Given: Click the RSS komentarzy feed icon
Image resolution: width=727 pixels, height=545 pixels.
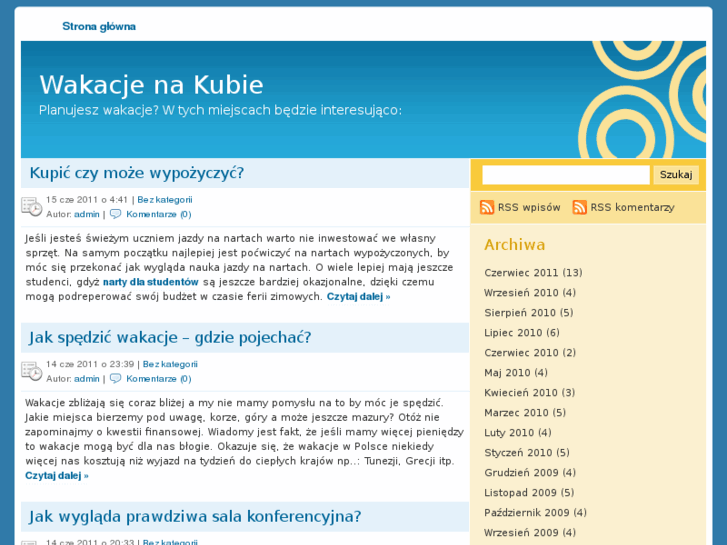Looking at the screenshot, I should pos(580,207).
